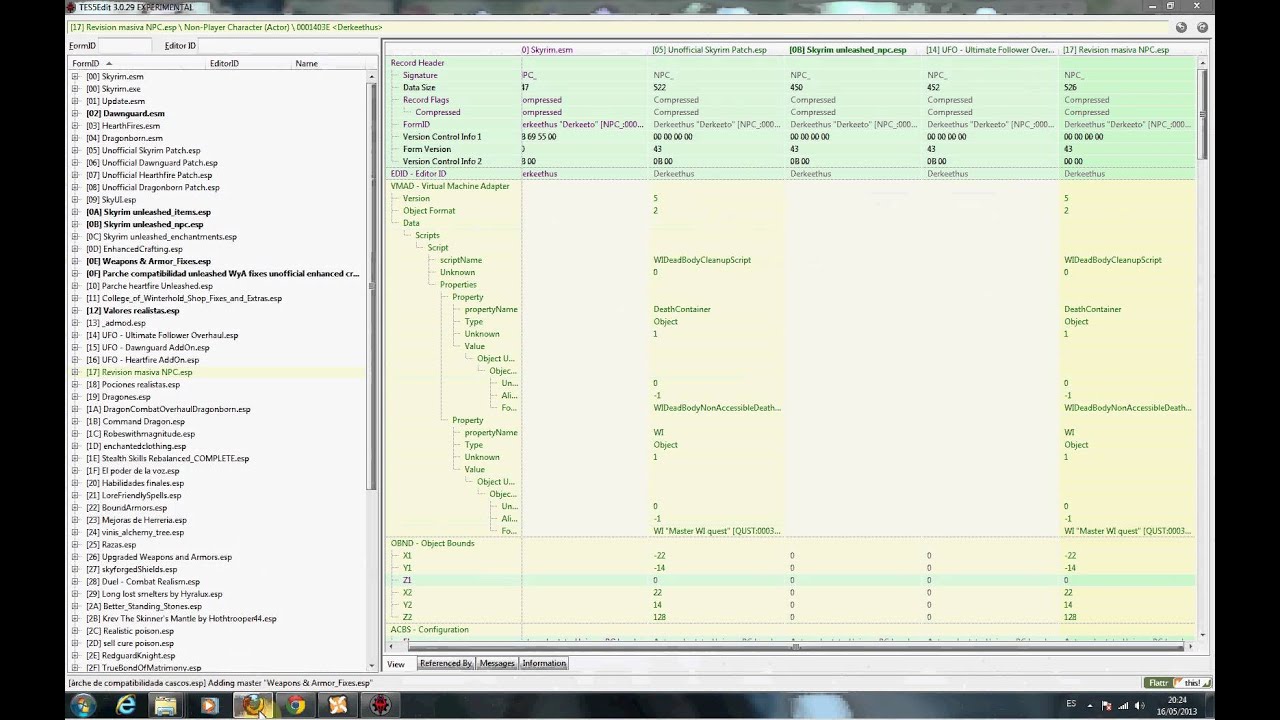Click the record view horizontal scrollbar
This screenshot has width=1280, height=720.
(795, 647)
